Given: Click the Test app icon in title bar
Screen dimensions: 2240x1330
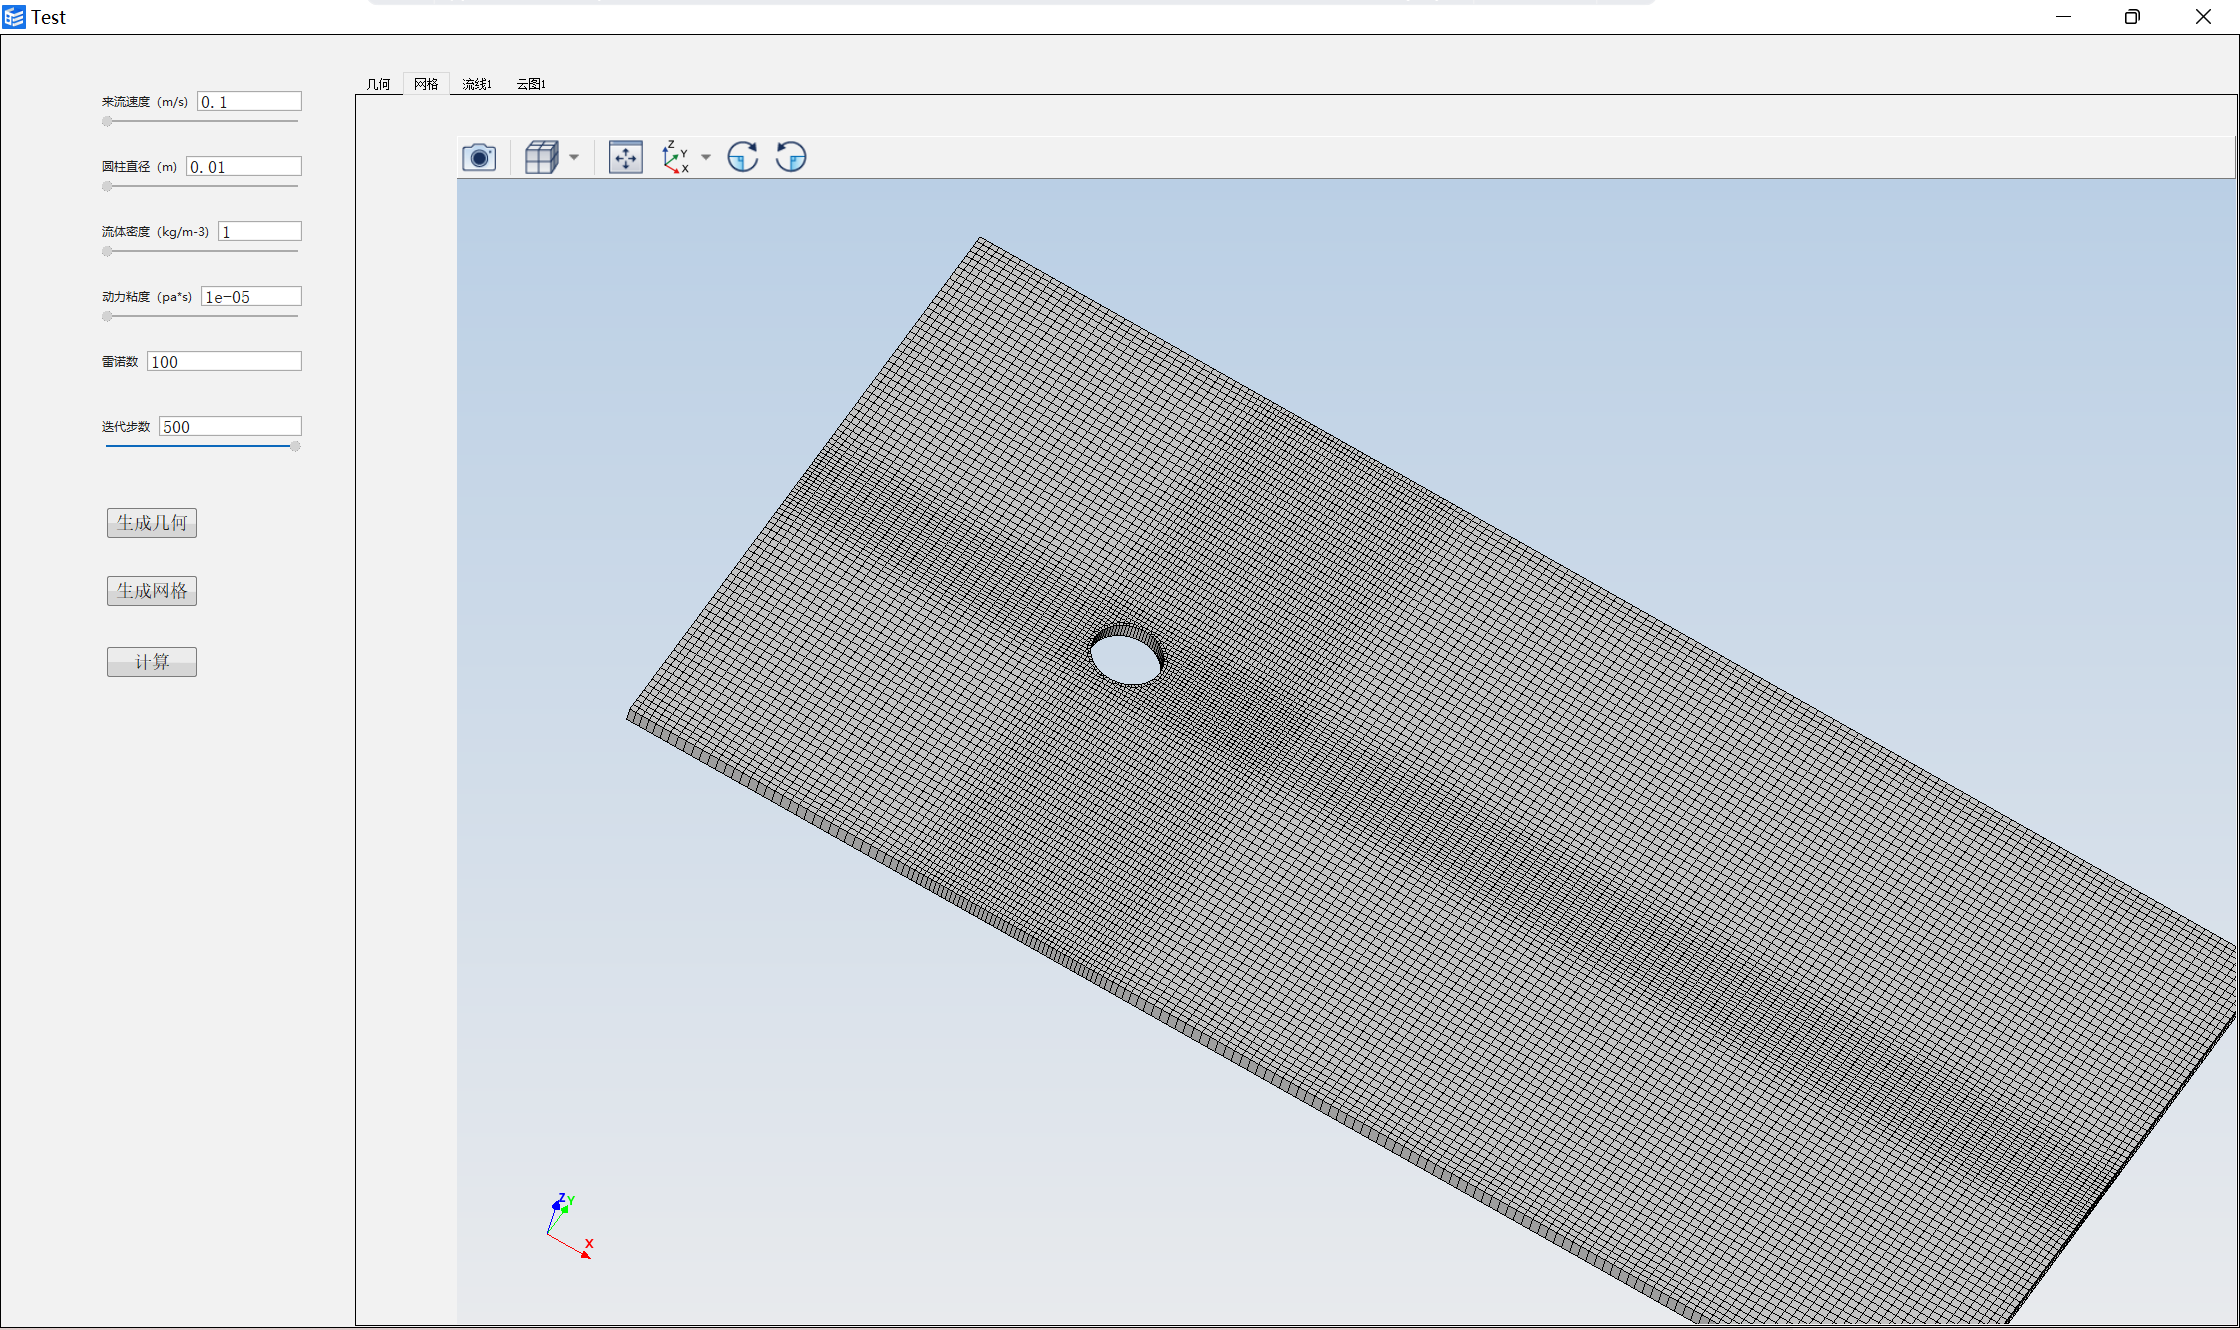Looking at the screenshot, I should (14, 17).
